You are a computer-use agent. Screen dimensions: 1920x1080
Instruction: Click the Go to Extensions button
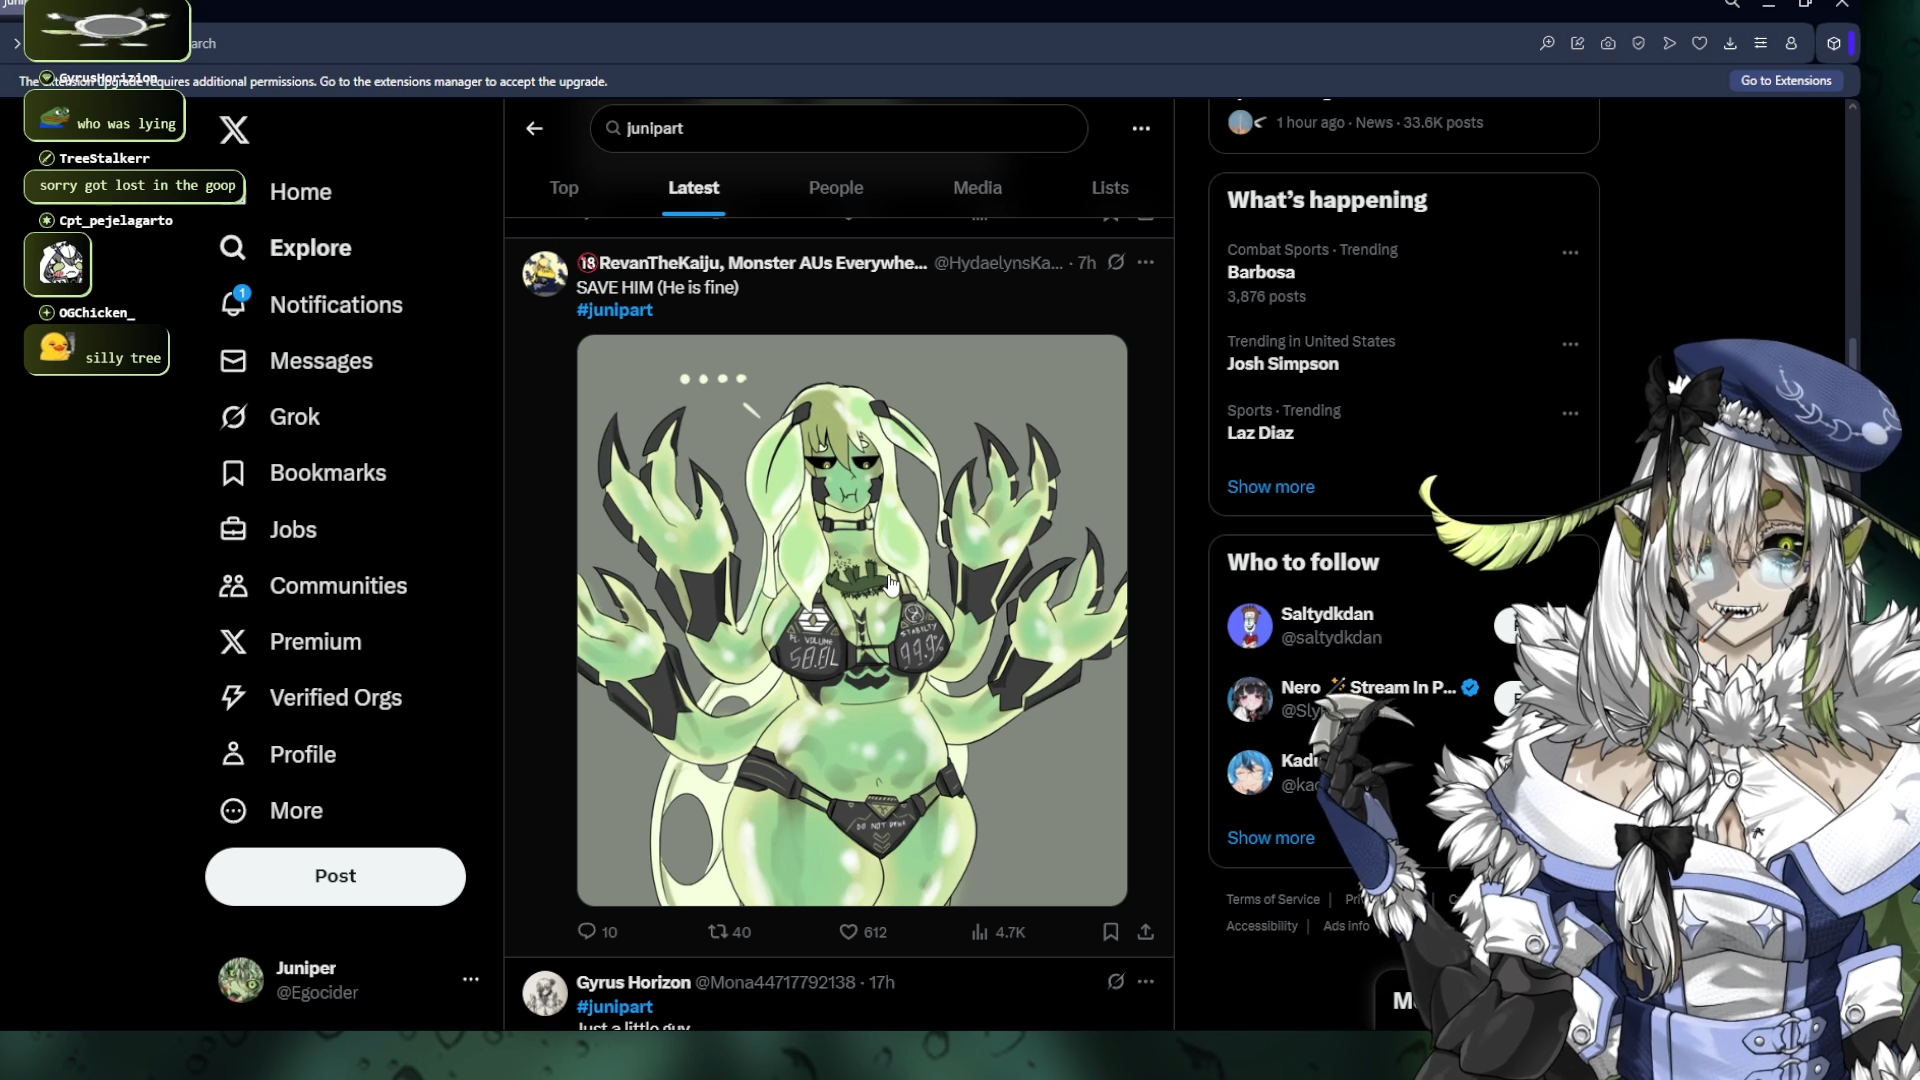1786,80
